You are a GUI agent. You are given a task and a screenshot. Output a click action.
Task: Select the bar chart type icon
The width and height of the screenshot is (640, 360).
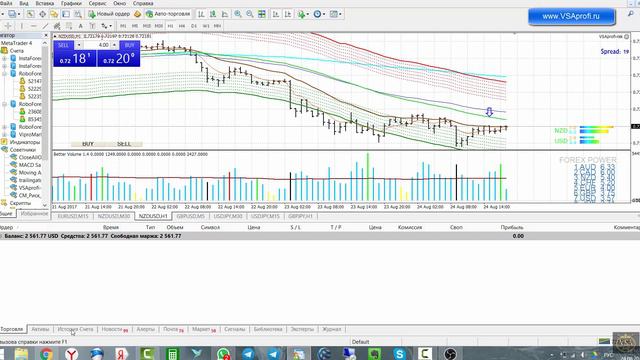201,14
